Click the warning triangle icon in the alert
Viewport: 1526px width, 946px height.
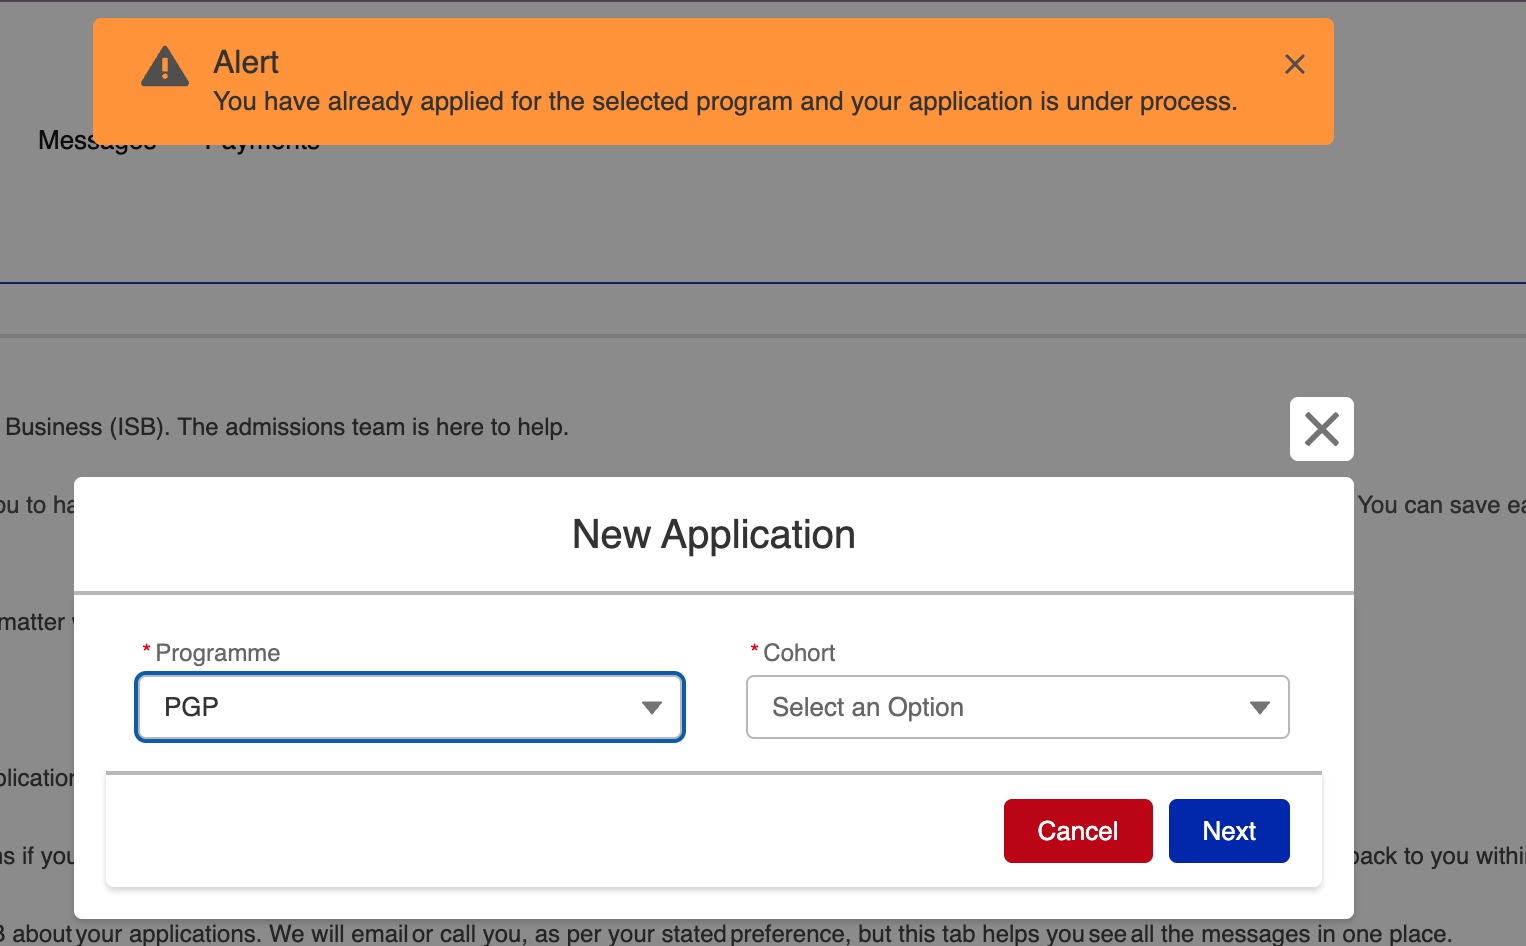click(x=165, y=67)
